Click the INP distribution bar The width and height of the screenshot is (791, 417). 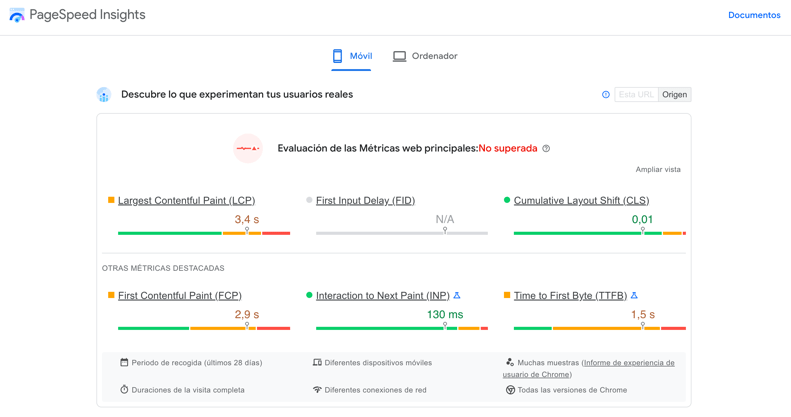[x=402, y=328]
